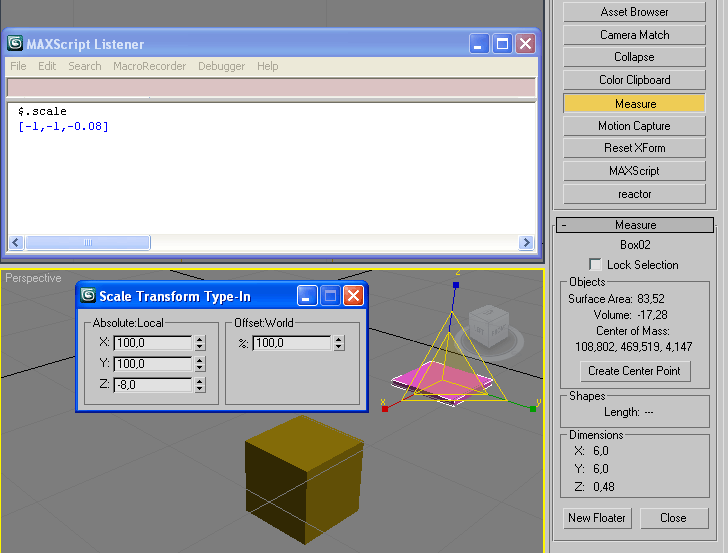Click the Offset World percent field
The height and width of the screenshot is (553, 728).
pyautogui.click(x=292, y=343)
